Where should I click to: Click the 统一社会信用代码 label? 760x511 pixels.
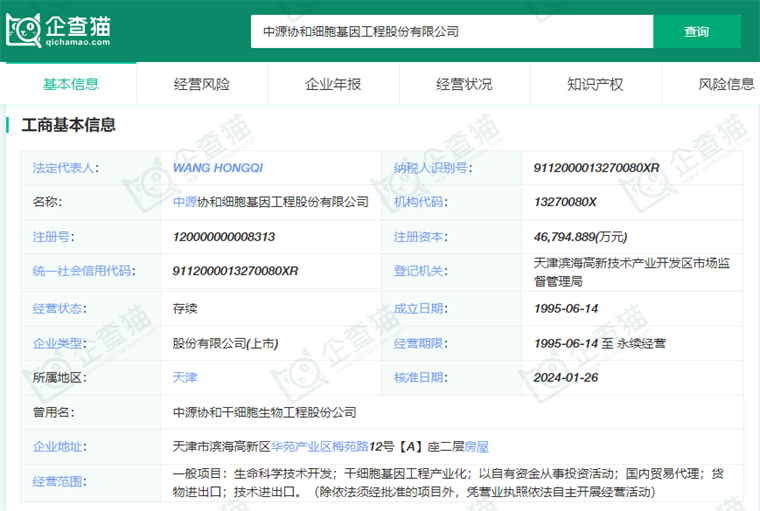(84, 271)
